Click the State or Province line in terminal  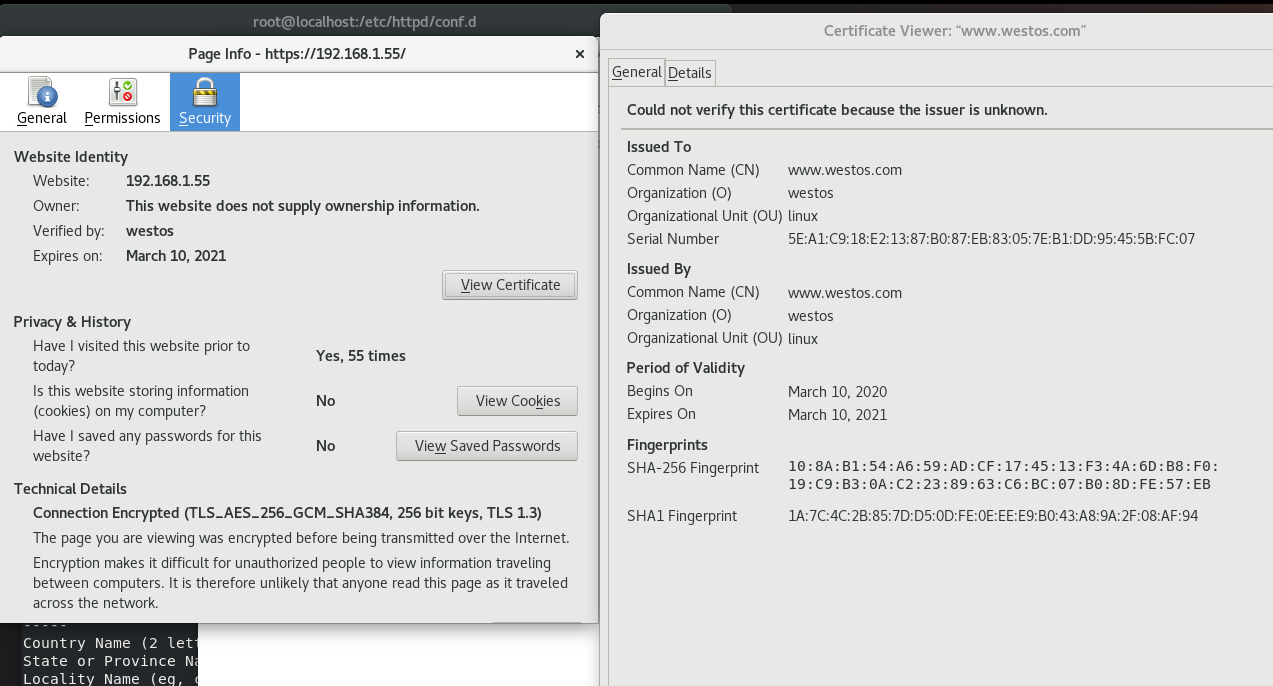(110, 661)
